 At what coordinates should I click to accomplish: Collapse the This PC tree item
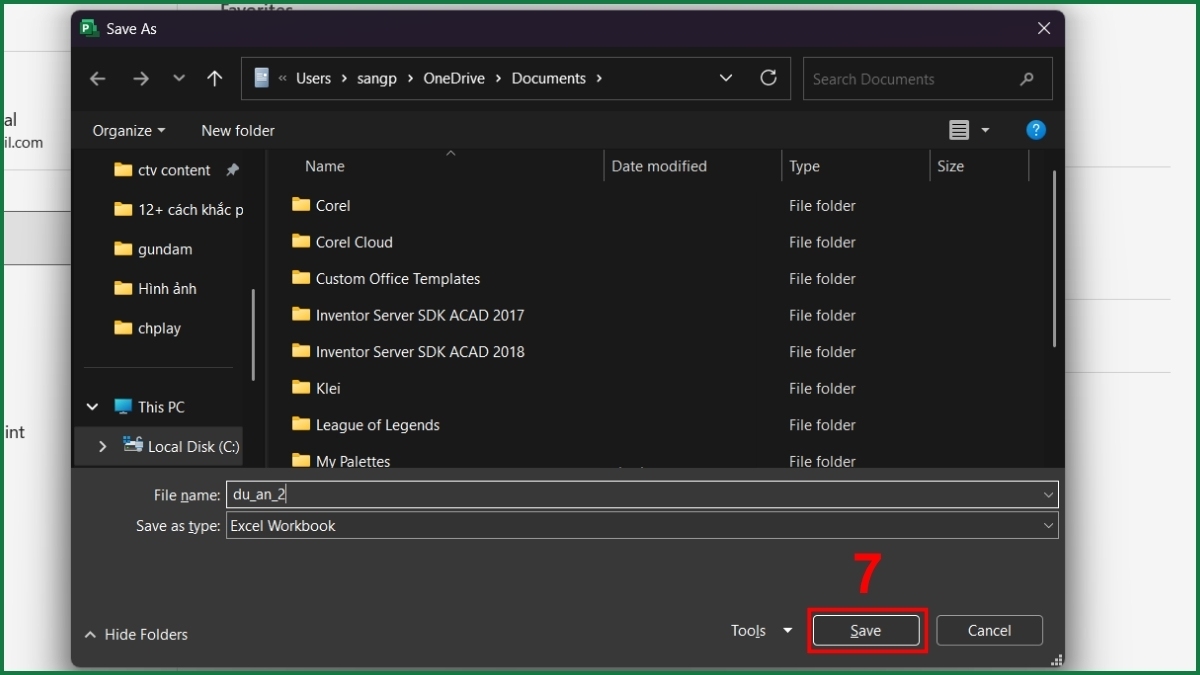tap(92, 406)
